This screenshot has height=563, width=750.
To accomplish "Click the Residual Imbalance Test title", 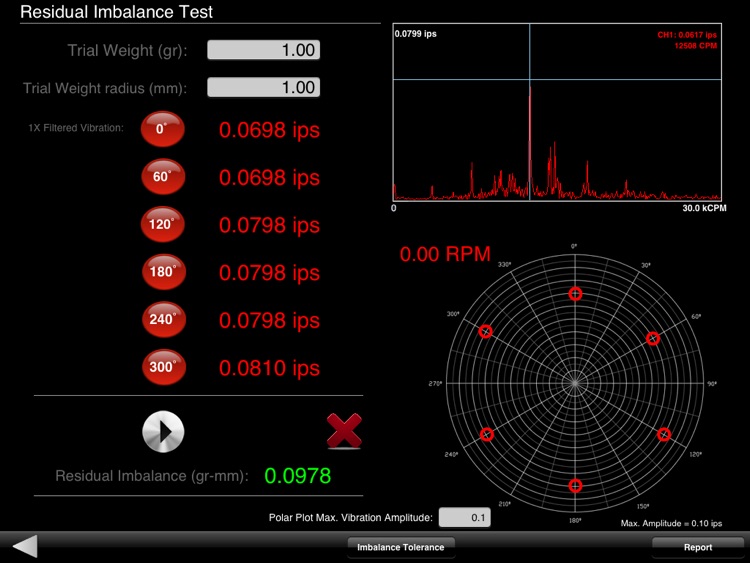I will click(116, 12).
